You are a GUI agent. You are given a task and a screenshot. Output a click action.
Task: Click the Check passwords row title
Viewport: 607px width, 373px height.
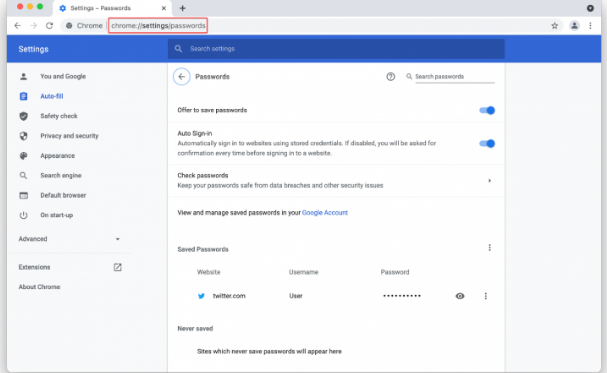pyautogui.click(x=203, y=175)
